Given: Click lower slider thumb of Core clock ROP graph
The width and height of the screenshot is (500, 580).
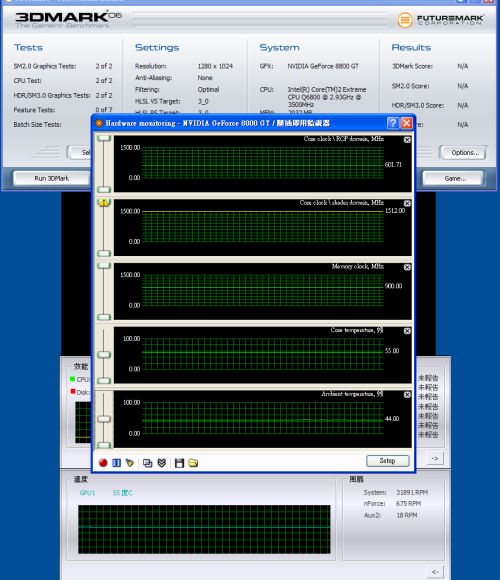Looking at the screenshot, I should tap(104, 189).
